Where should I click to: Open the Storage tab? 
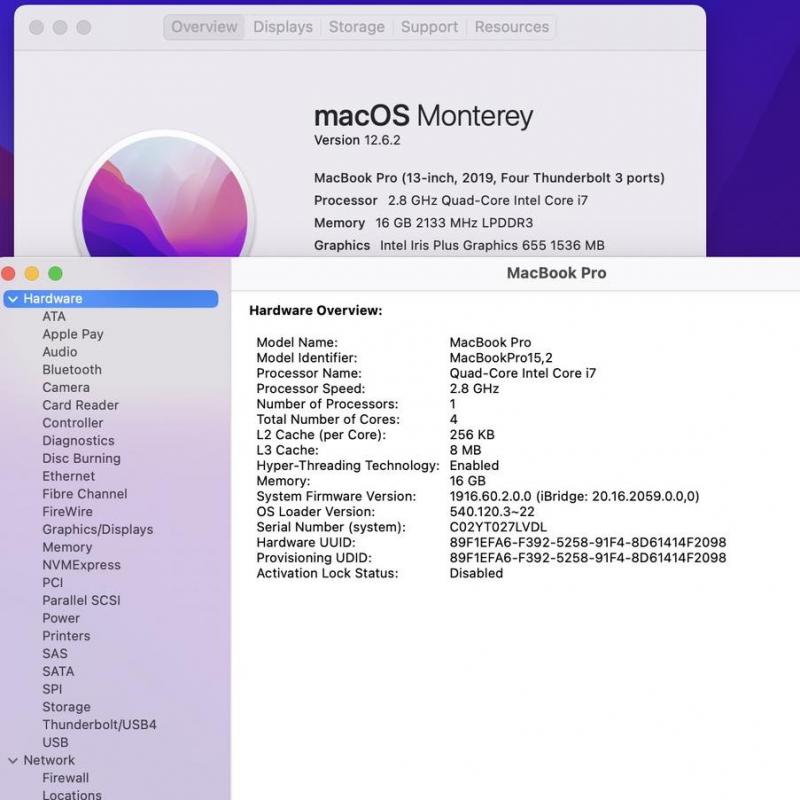coord(356,27)
